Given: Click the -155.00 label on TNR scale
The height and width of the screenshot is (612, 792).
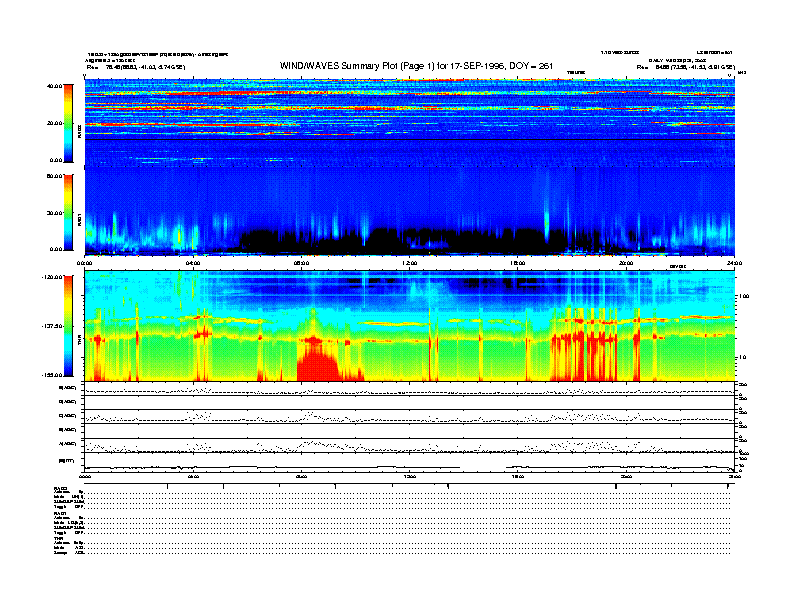Looking at the screenshot, I should pos(52,375).
